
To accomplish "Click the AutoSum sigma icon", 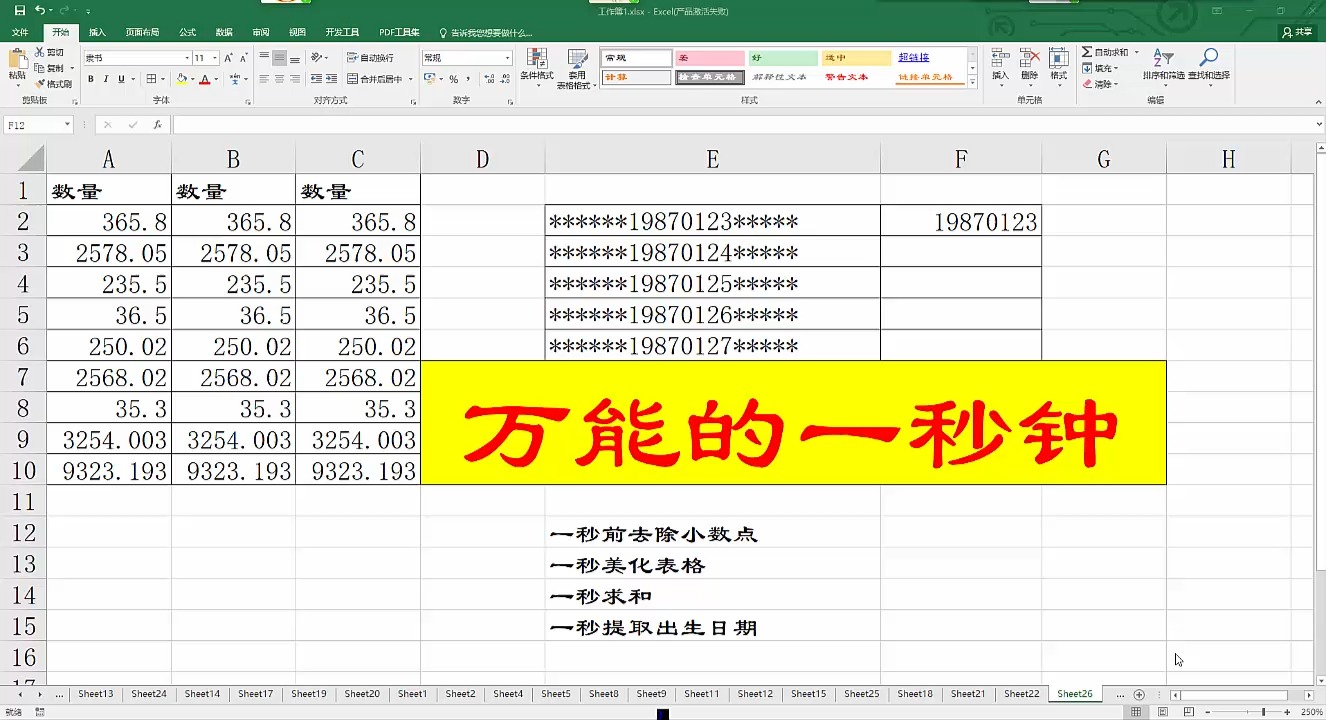I will click(1087, 52).
